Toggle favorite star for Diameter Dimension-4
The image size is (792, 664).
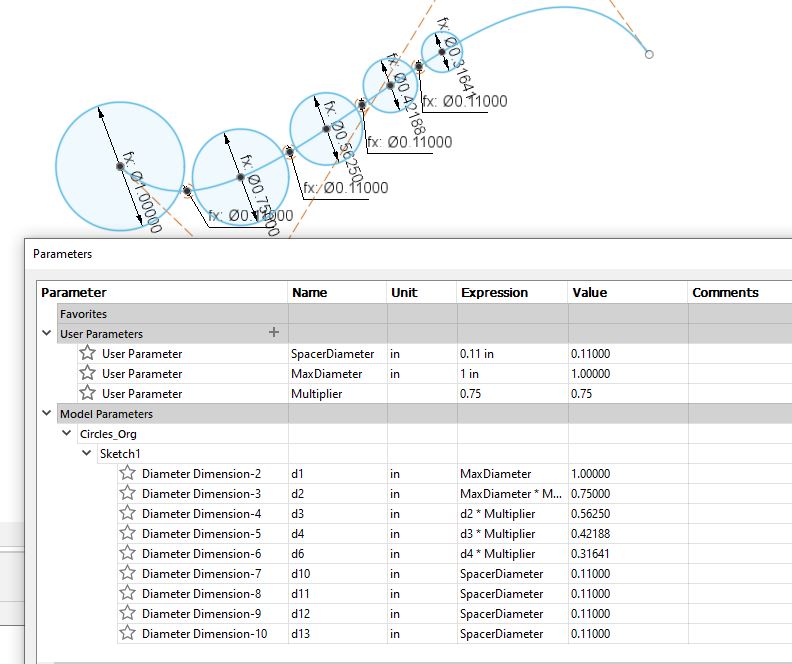click(127, 513)
